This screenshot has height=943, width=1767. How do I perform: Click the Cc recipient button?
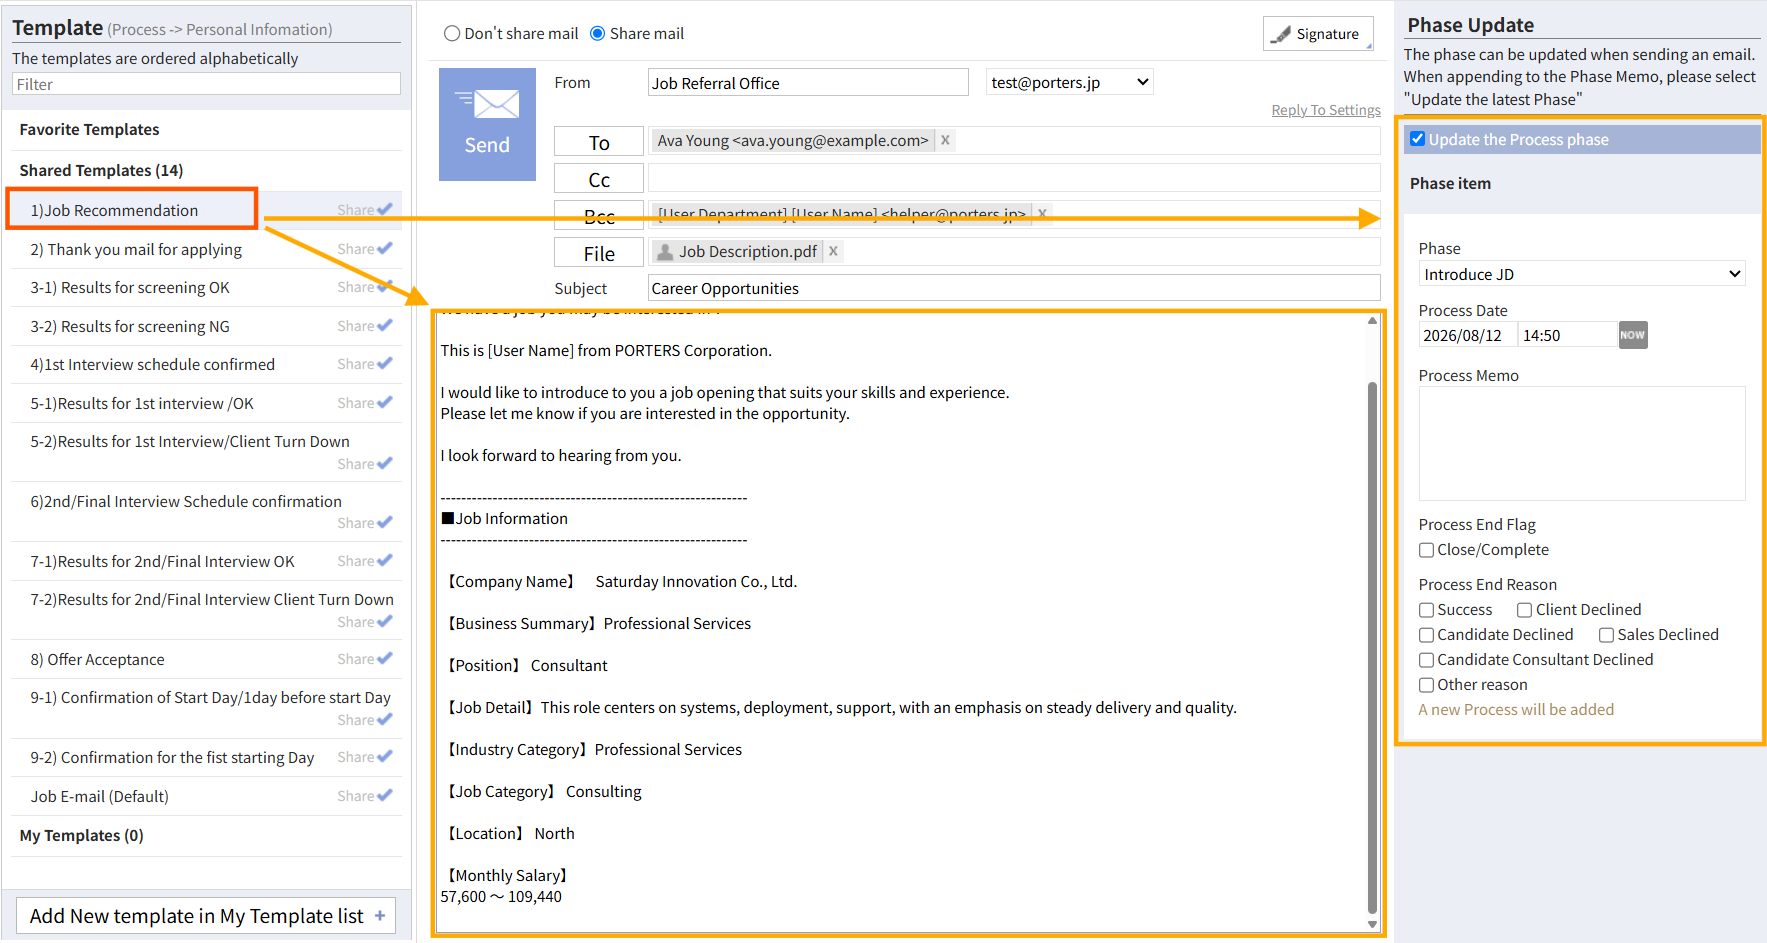pos(599,179)
